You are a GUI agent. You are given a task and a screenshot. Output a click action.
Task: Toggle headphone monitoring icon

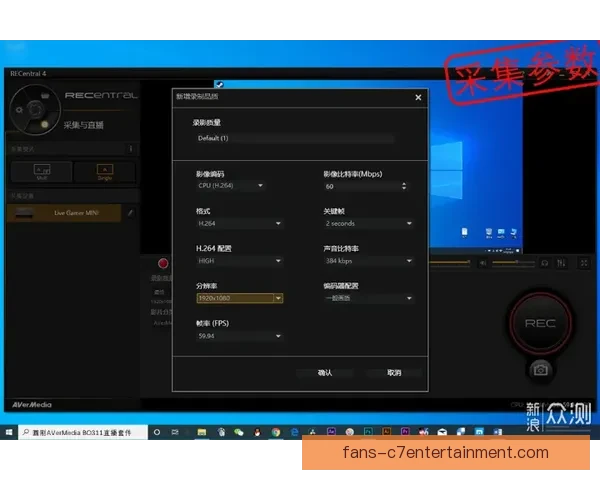[545, 263]
